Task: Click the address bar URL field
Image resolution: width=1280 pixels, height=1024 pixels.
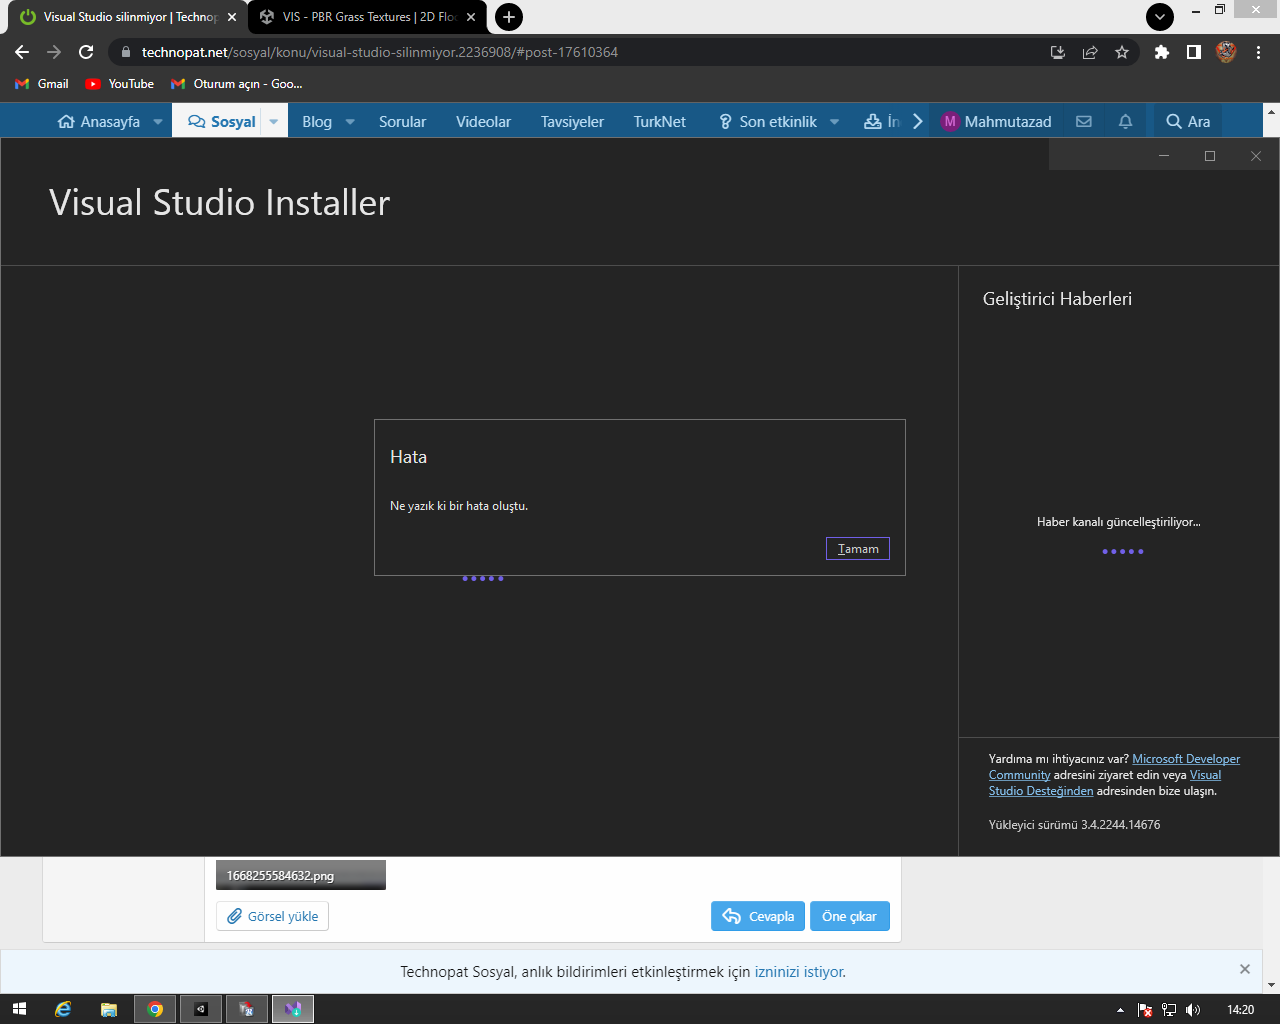Action: 580,52
